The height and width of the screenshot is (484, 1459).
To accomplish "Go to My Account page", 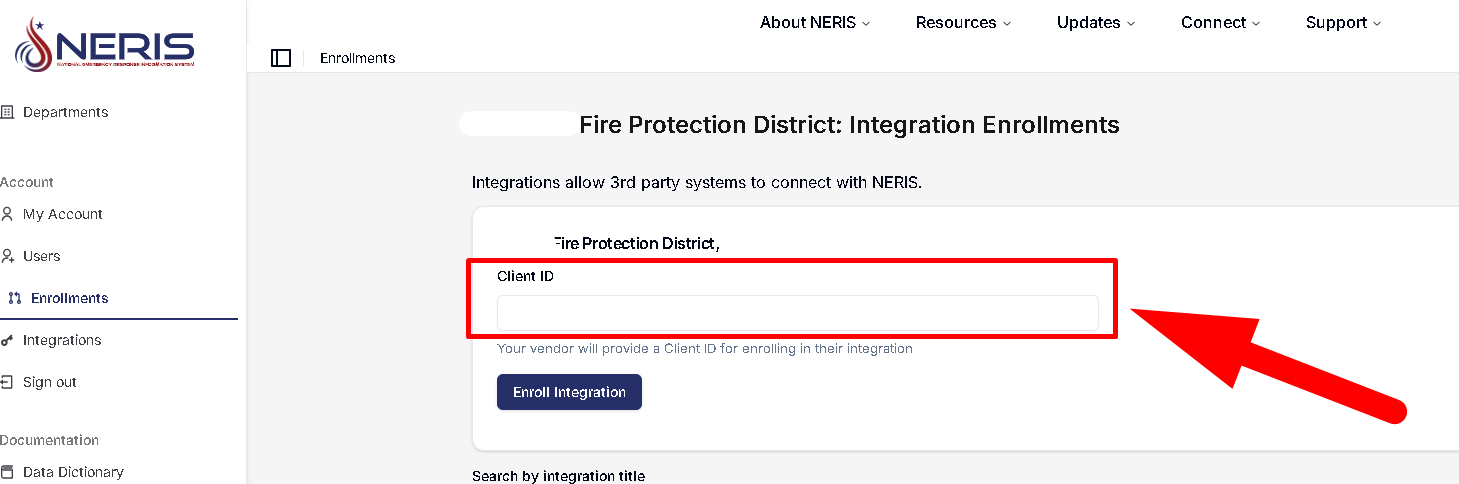I will click(63, 214).
